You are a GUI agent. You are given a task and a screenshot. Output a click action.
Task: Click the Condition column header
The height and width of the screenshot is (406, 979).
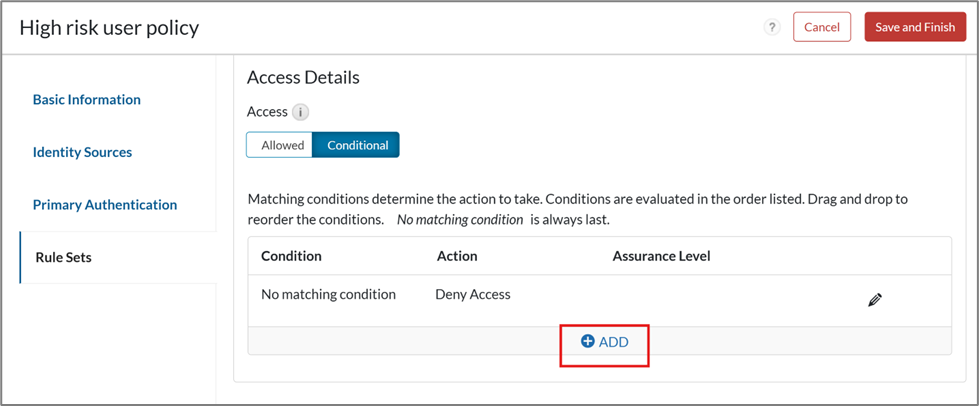pyautogui.click(x=291, y=256)
